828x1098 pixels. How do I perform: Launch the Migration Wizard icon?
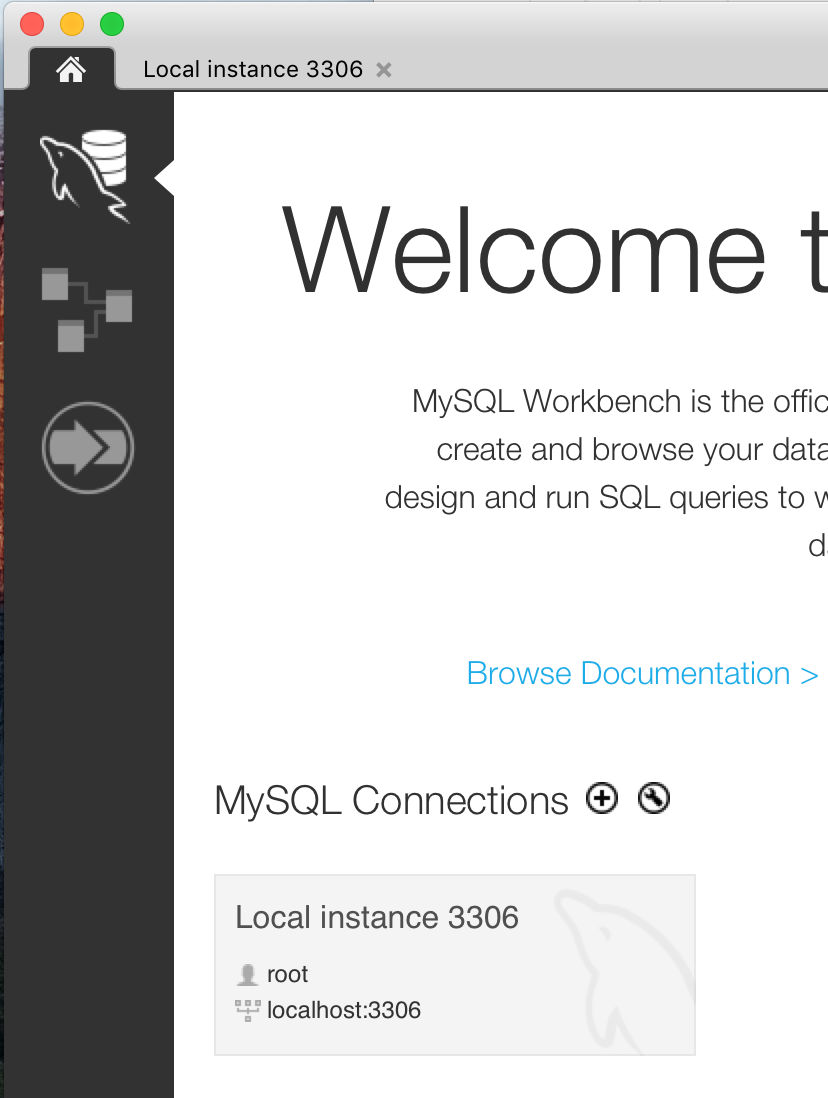[x=87, y=448]
